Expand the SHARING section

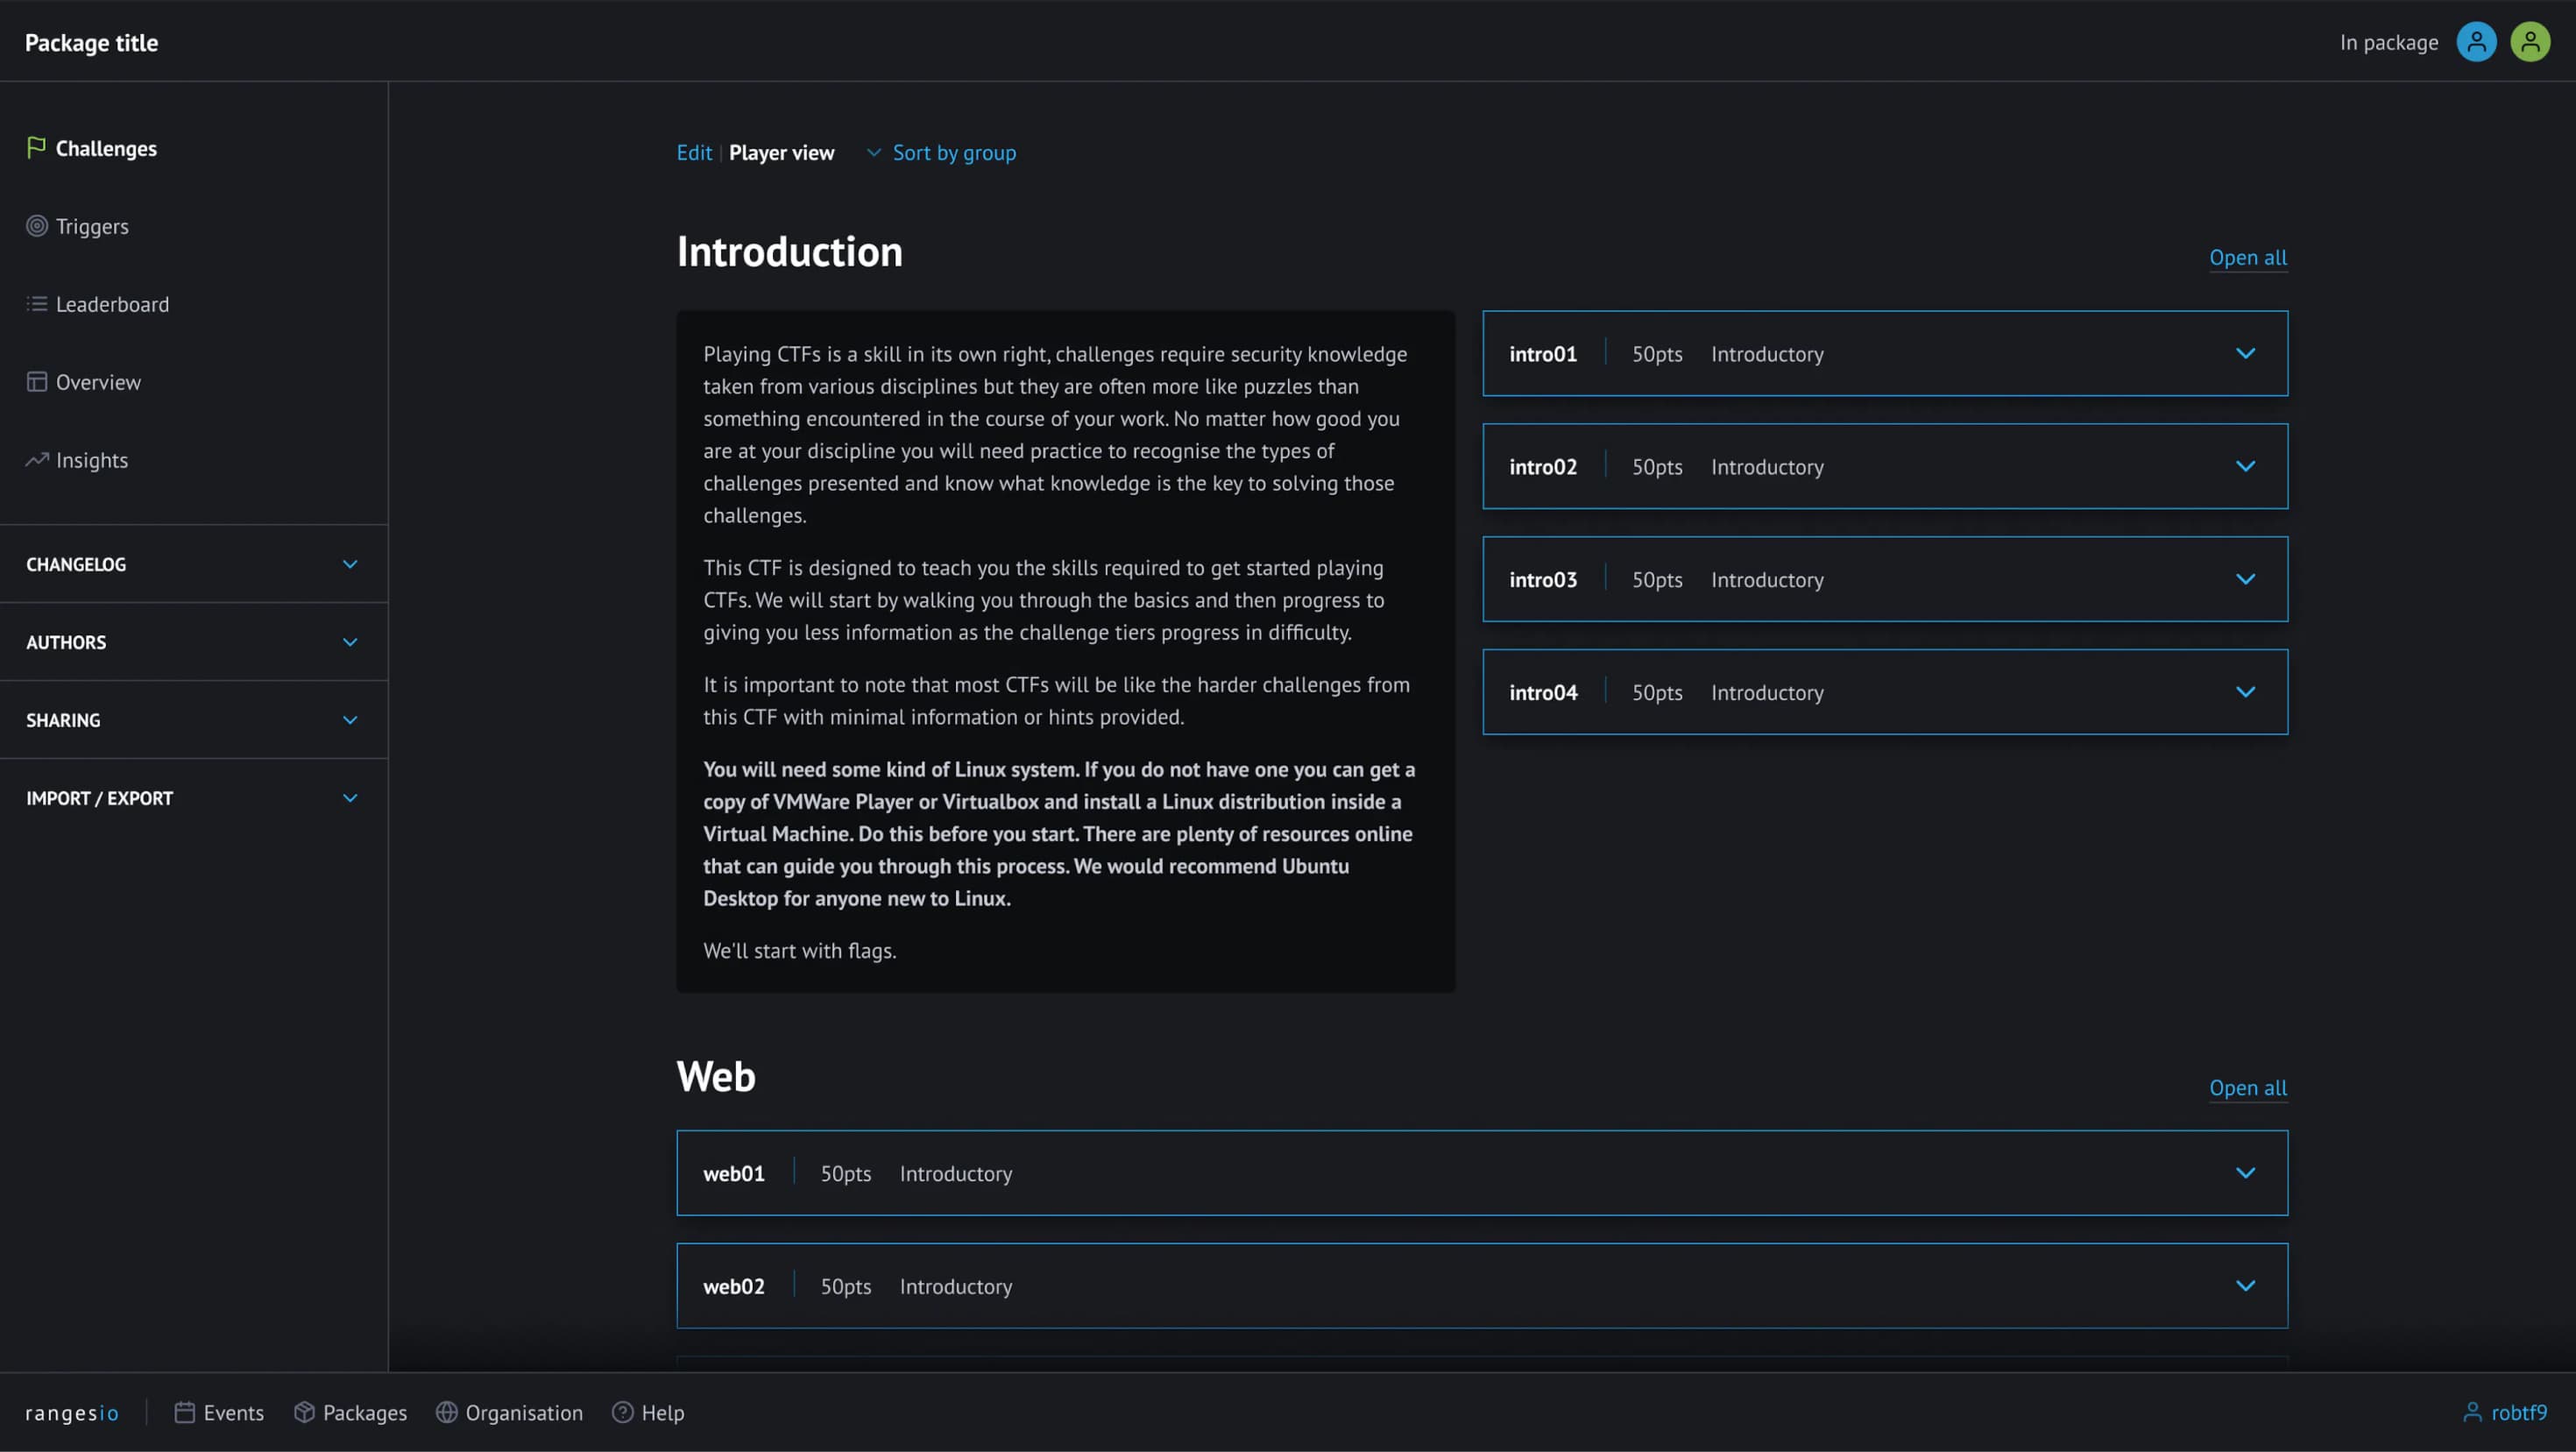[x=350, y=719]
